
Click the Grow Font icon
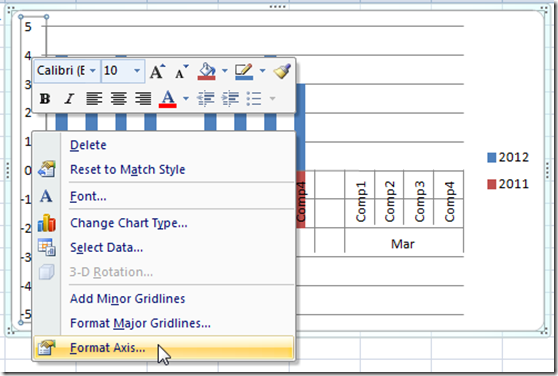click(157, 71)
